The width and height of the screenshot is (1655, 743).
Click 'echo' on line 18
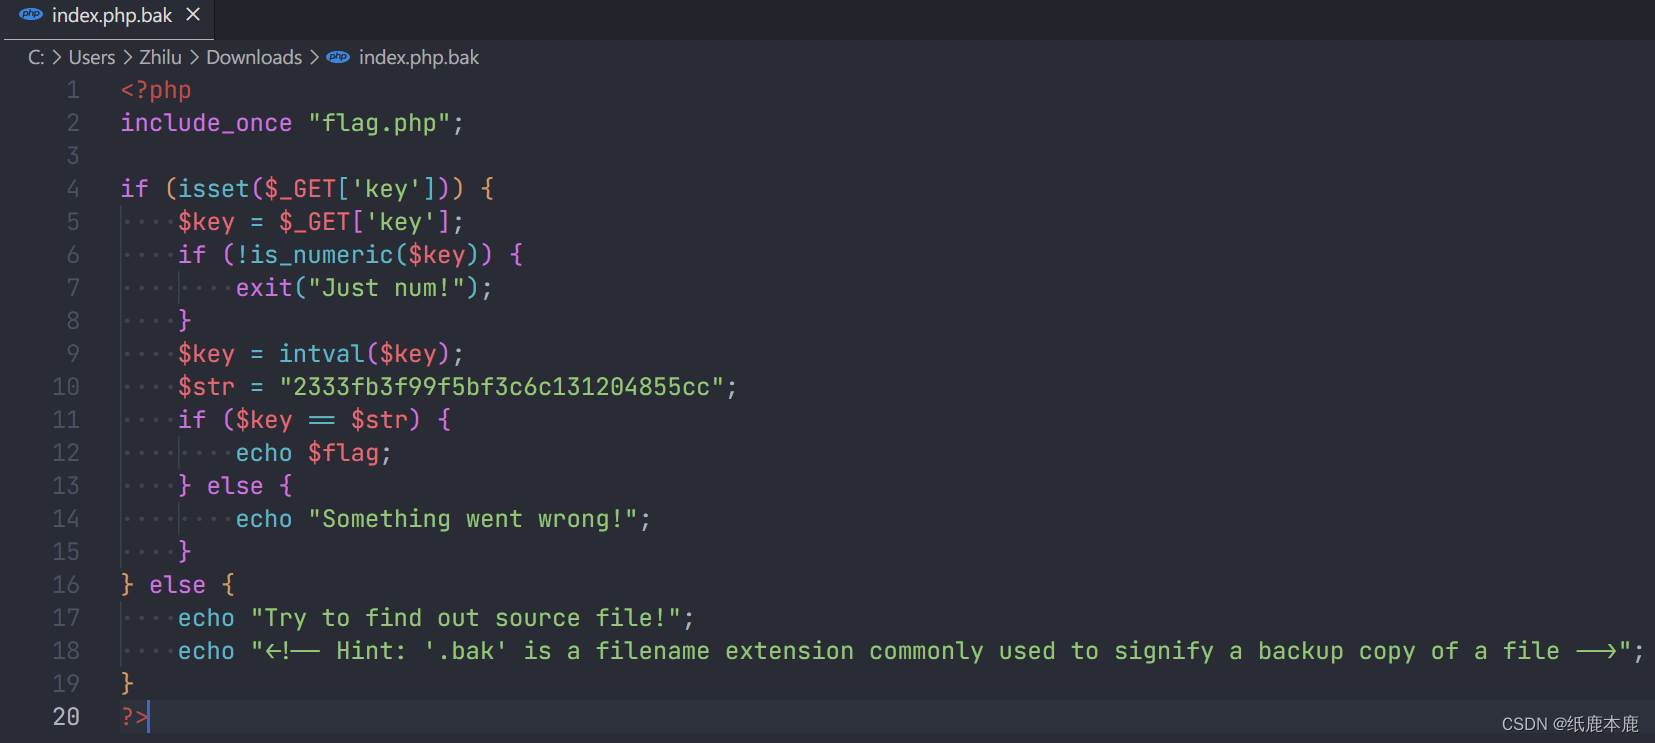pos(207,651)
